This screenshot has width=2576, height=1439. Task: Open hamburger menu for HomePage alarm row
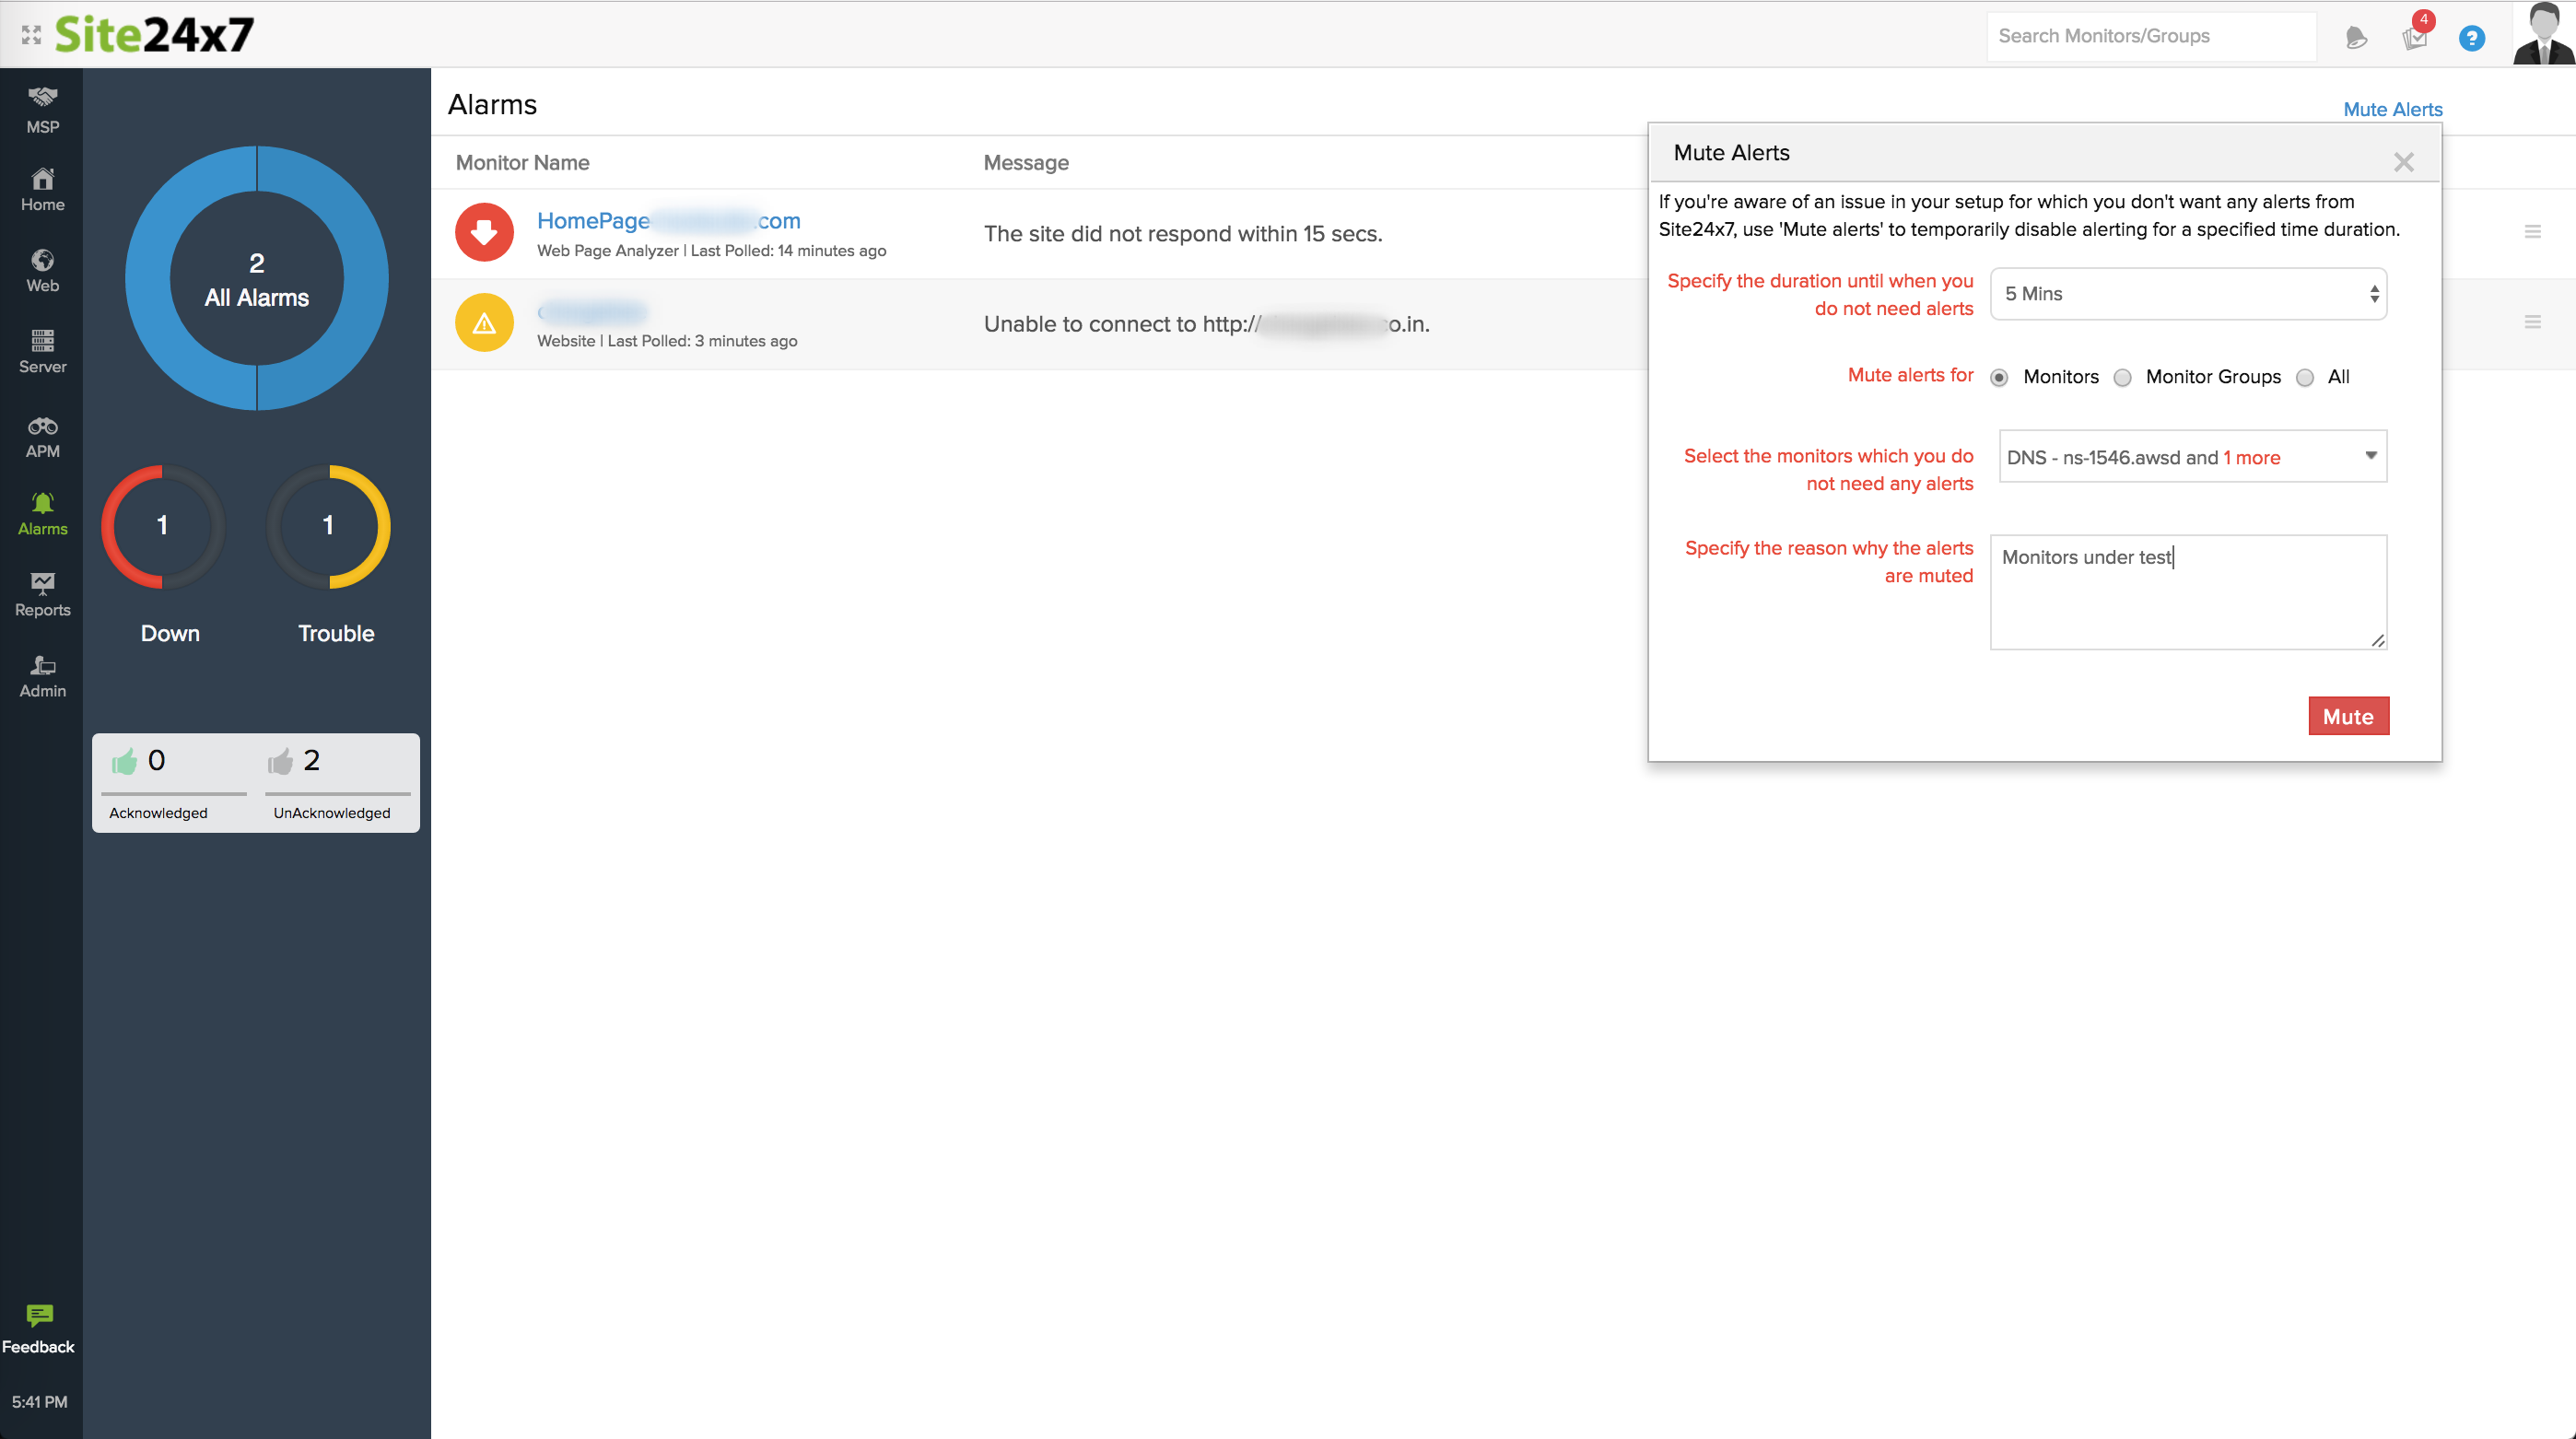pyautogui.click(x=2532, y=232)
